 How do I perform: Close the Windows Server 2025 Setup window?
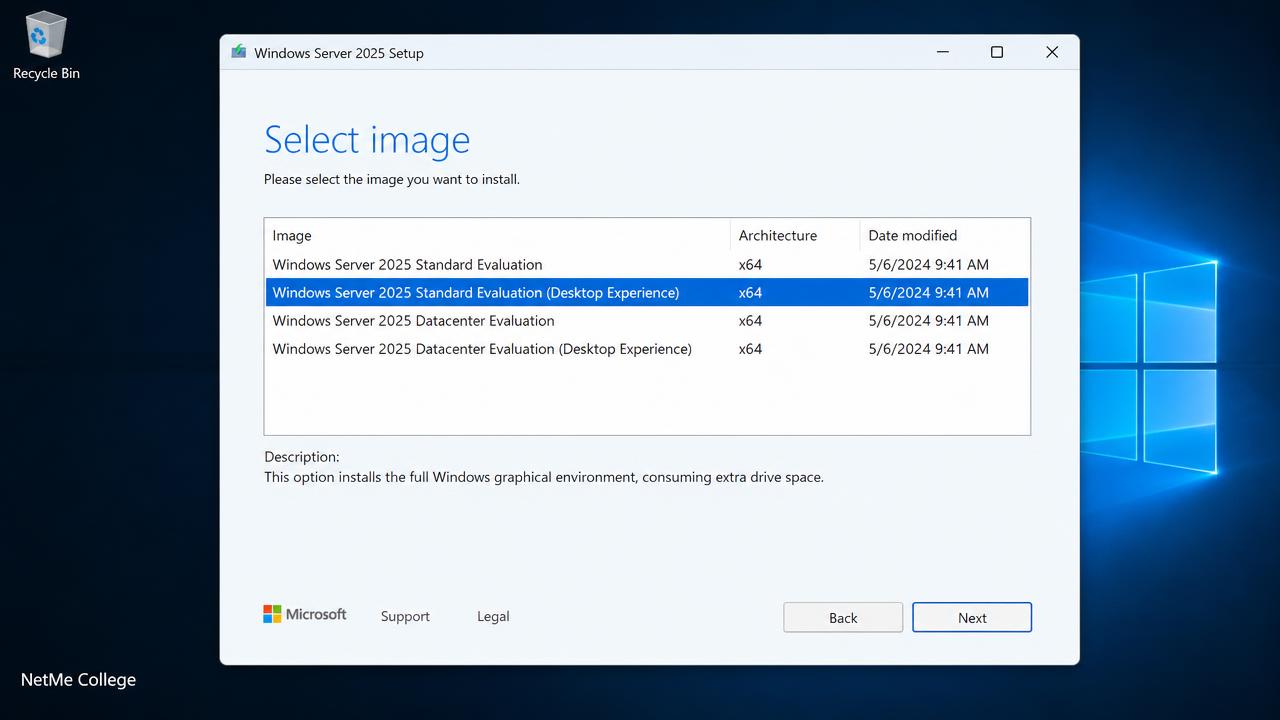pos(1052,52)
